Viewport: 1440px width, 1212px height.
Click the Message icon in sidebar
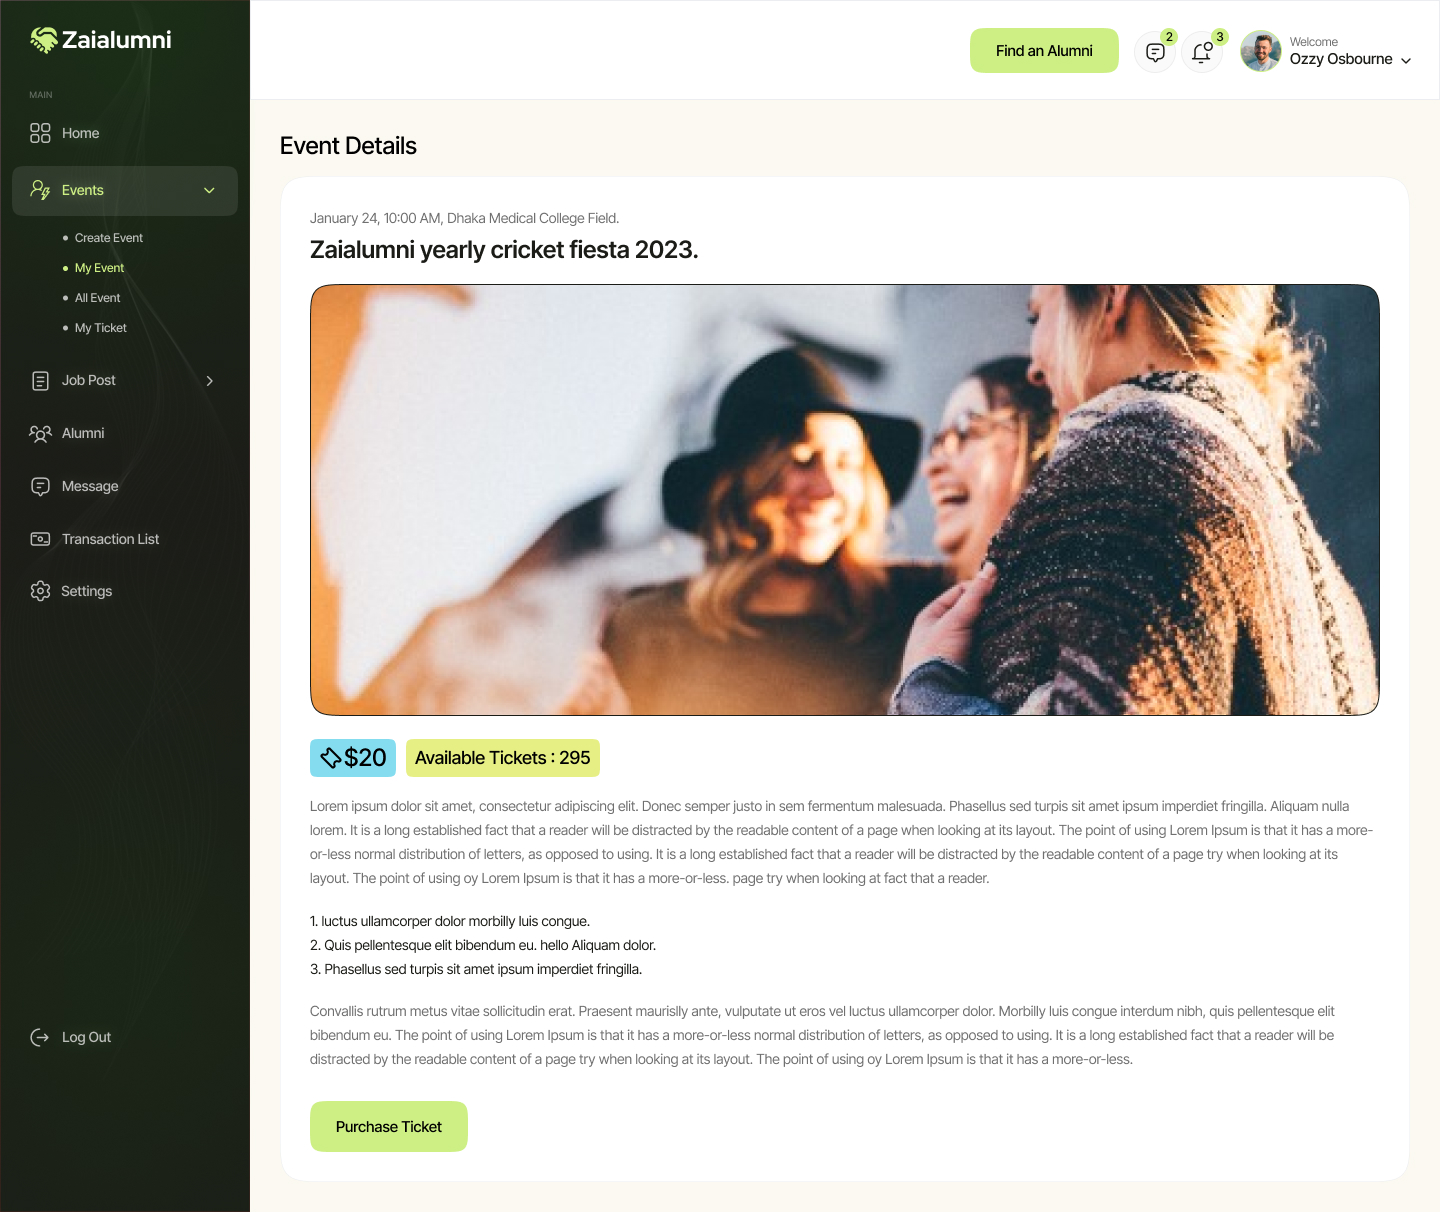40,486
